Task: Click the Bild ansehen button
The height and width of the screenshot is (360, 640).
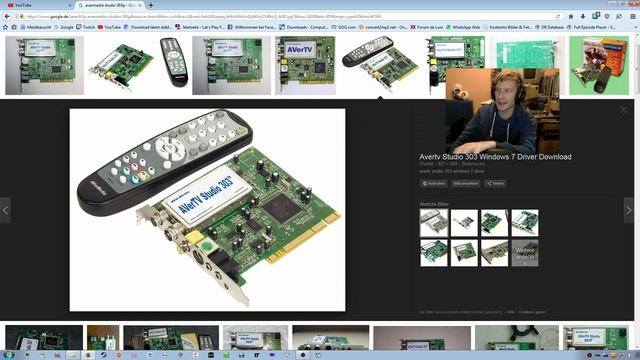Action: [465, 184]
